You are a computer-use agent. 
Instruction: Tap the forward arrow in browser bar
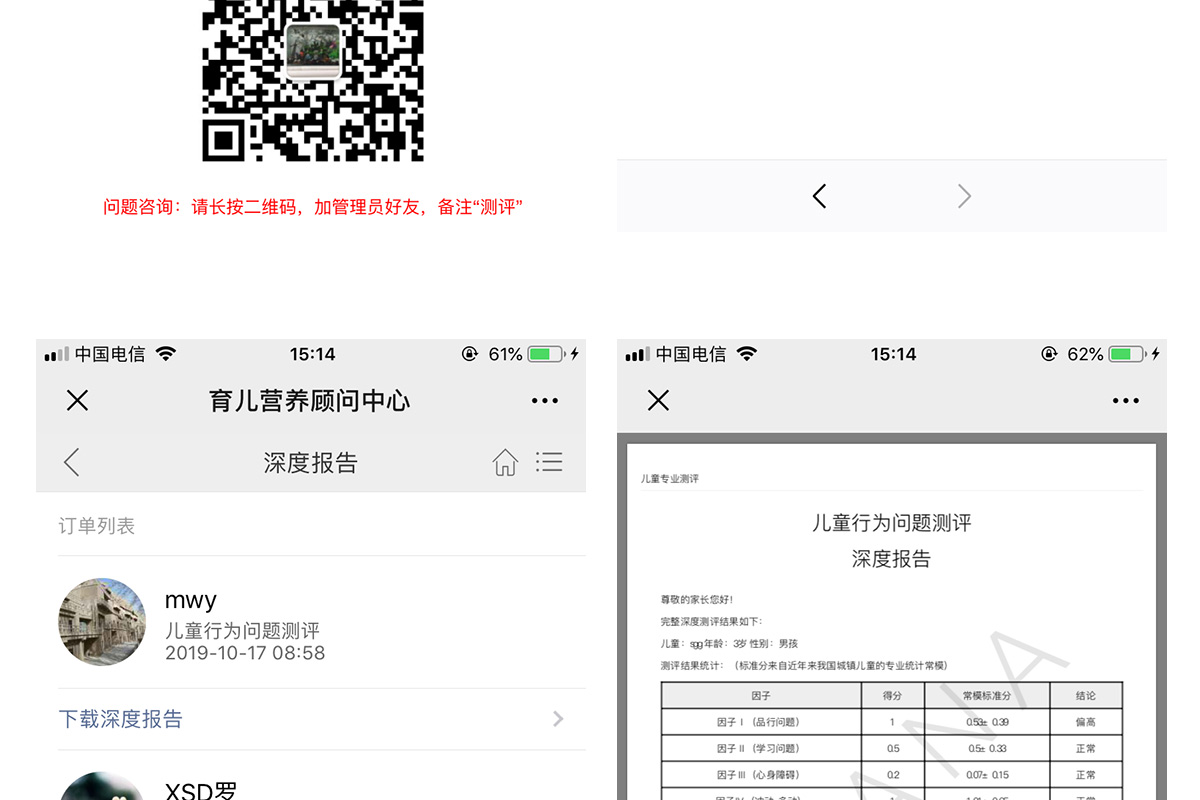(x=964, y=196)
